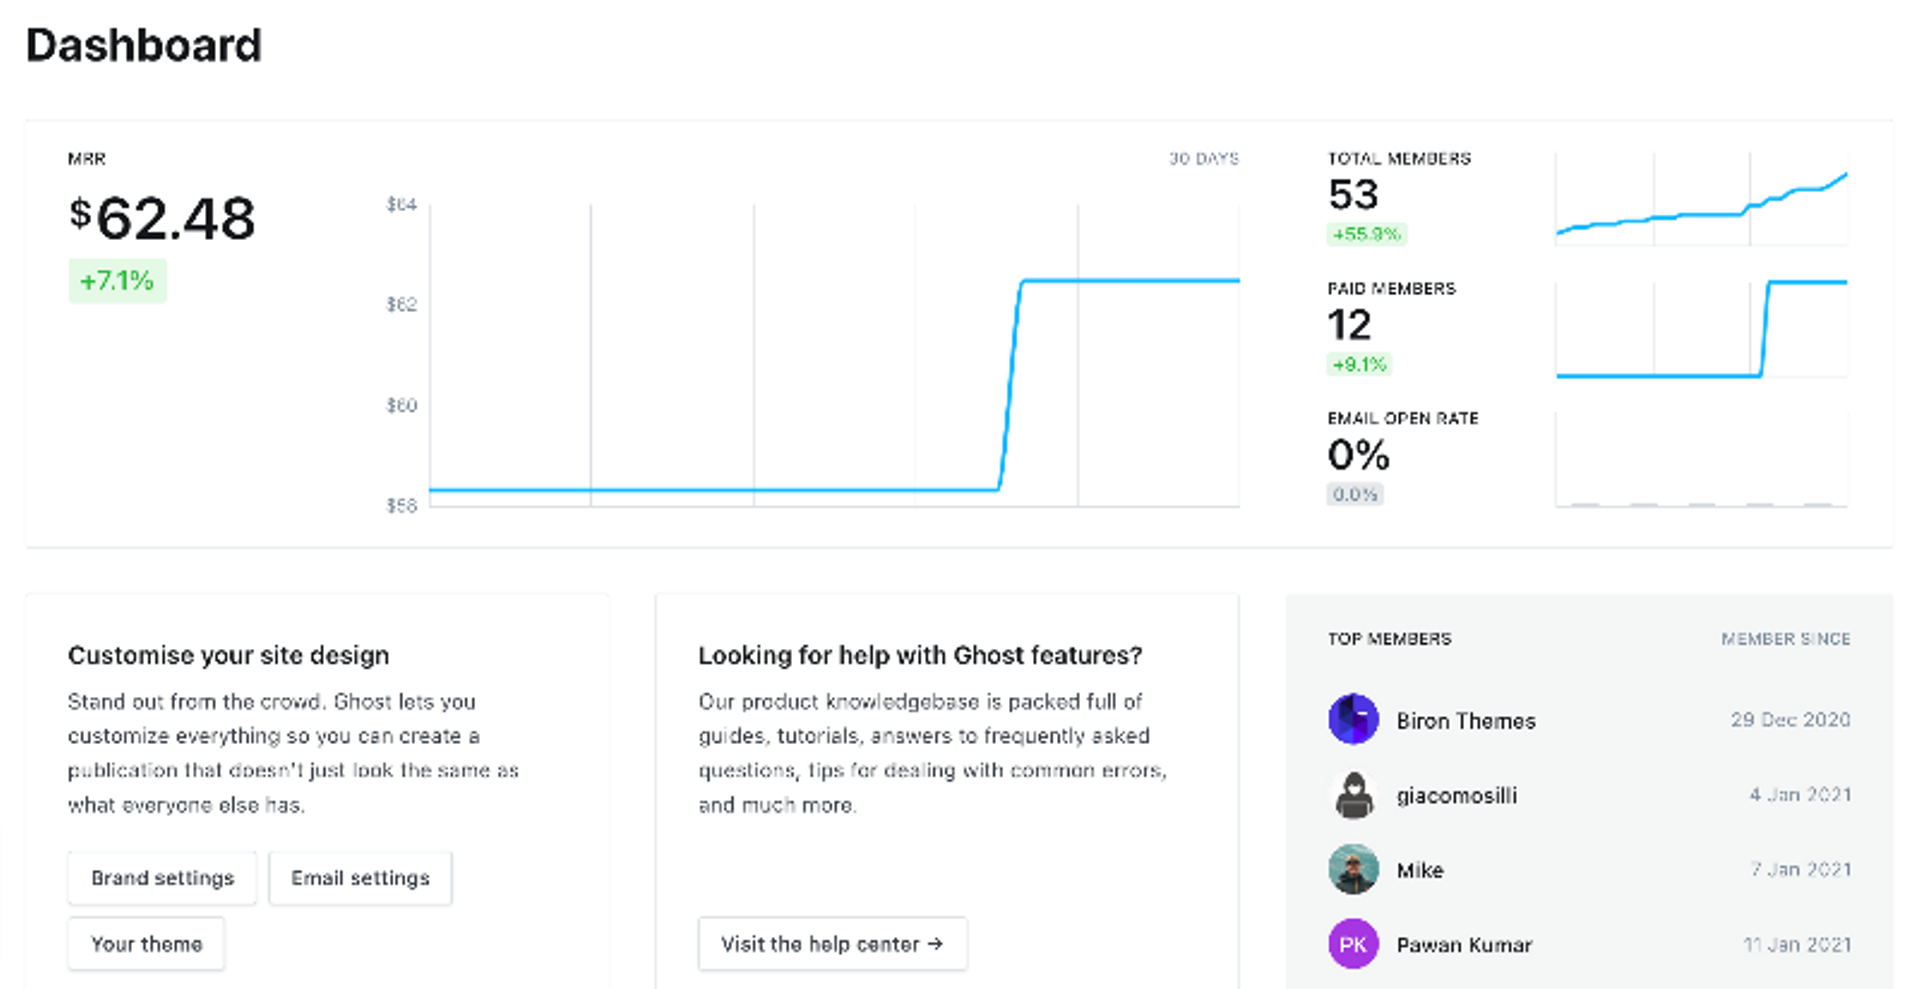Click the 29 Dec 2020 member date
The width and height of the screenshot is (1920, 989).
pyautogui.click(x=1790, y=720)
